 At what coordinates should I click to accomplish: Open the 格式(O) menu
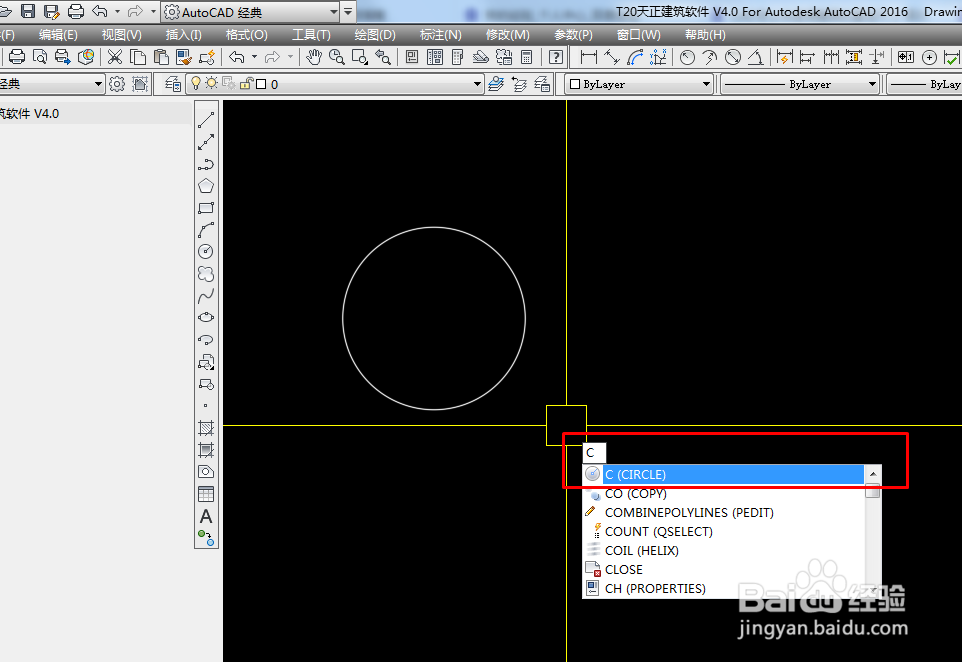coord(246,35)
